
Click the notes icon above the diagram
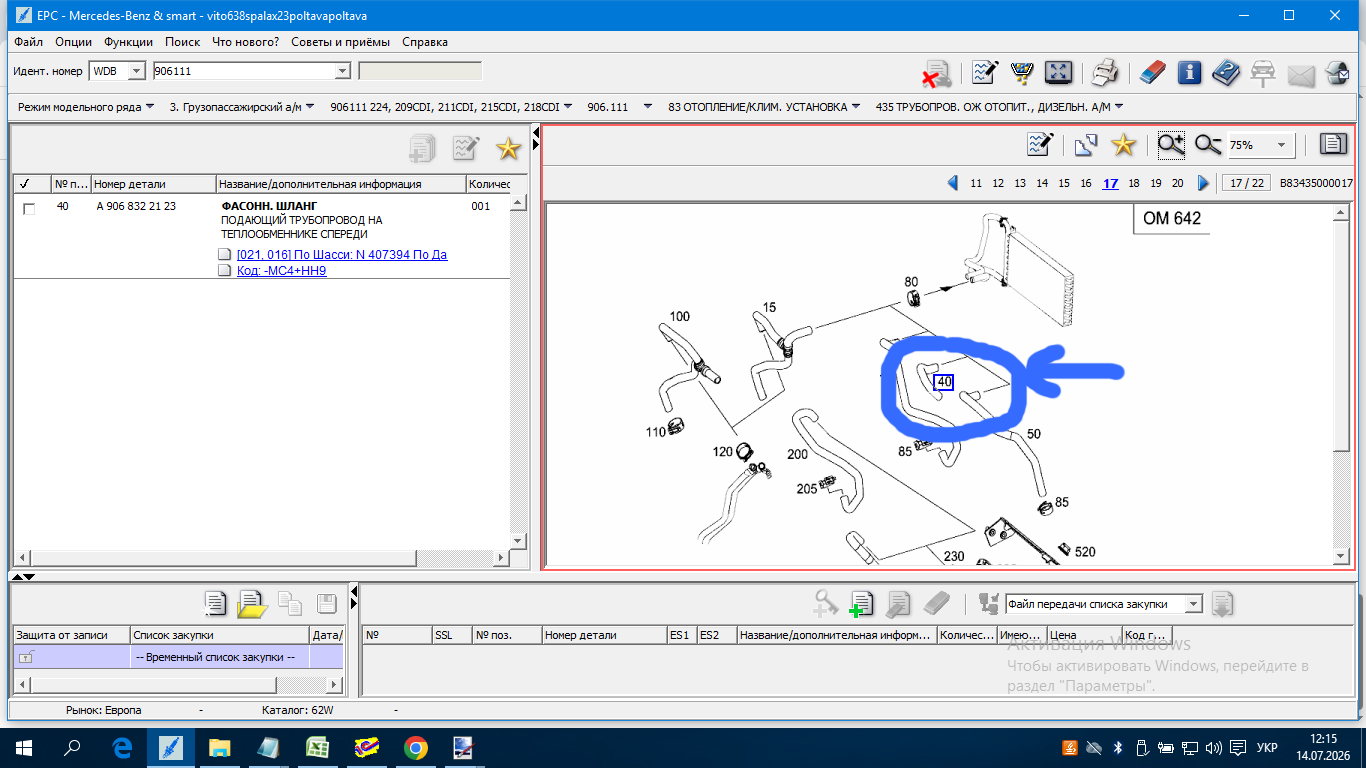1040,145
